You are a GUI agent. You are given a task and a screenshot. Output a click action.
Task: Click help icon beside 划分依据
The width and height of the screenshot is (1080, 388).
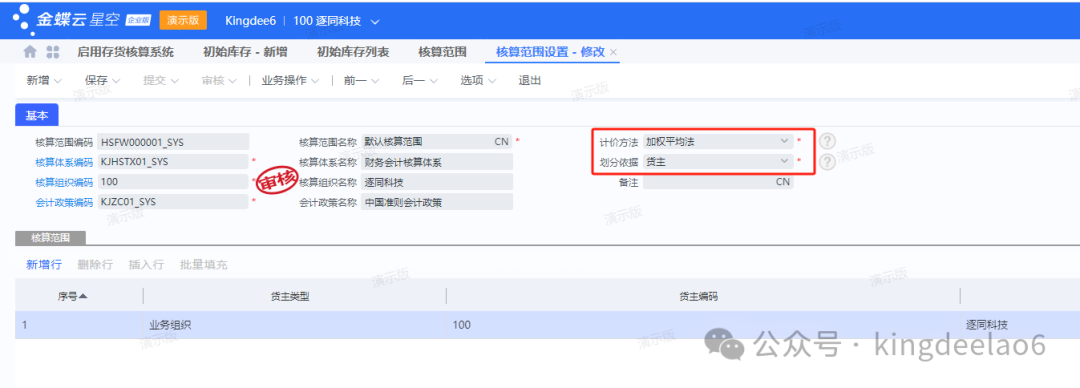coord(827,161)
